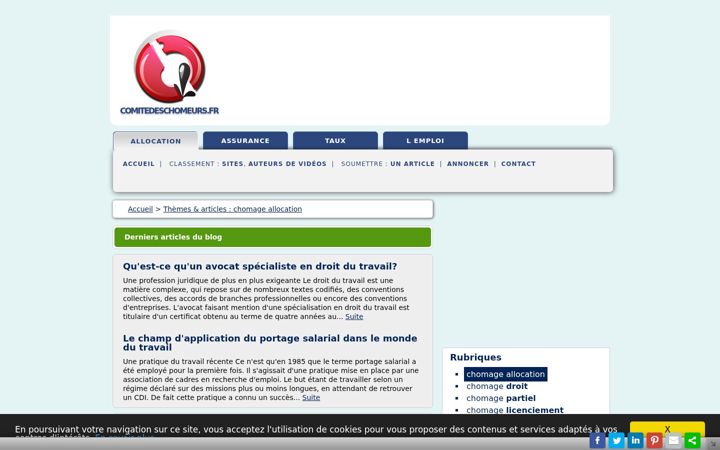
Task: Click the Rubriques heading
Action: point(476,357)
